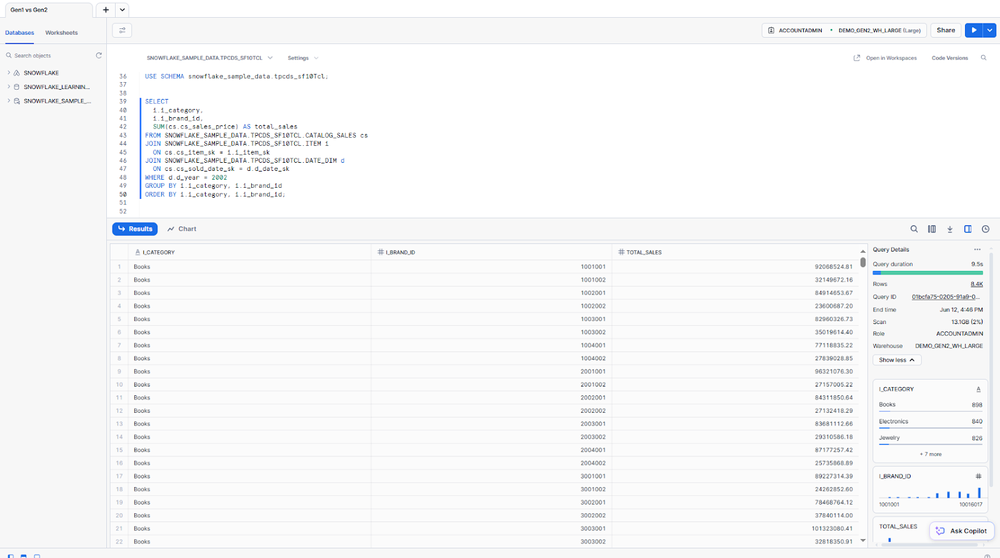Download the query results
1000x558 pixels.
point(949,229)
